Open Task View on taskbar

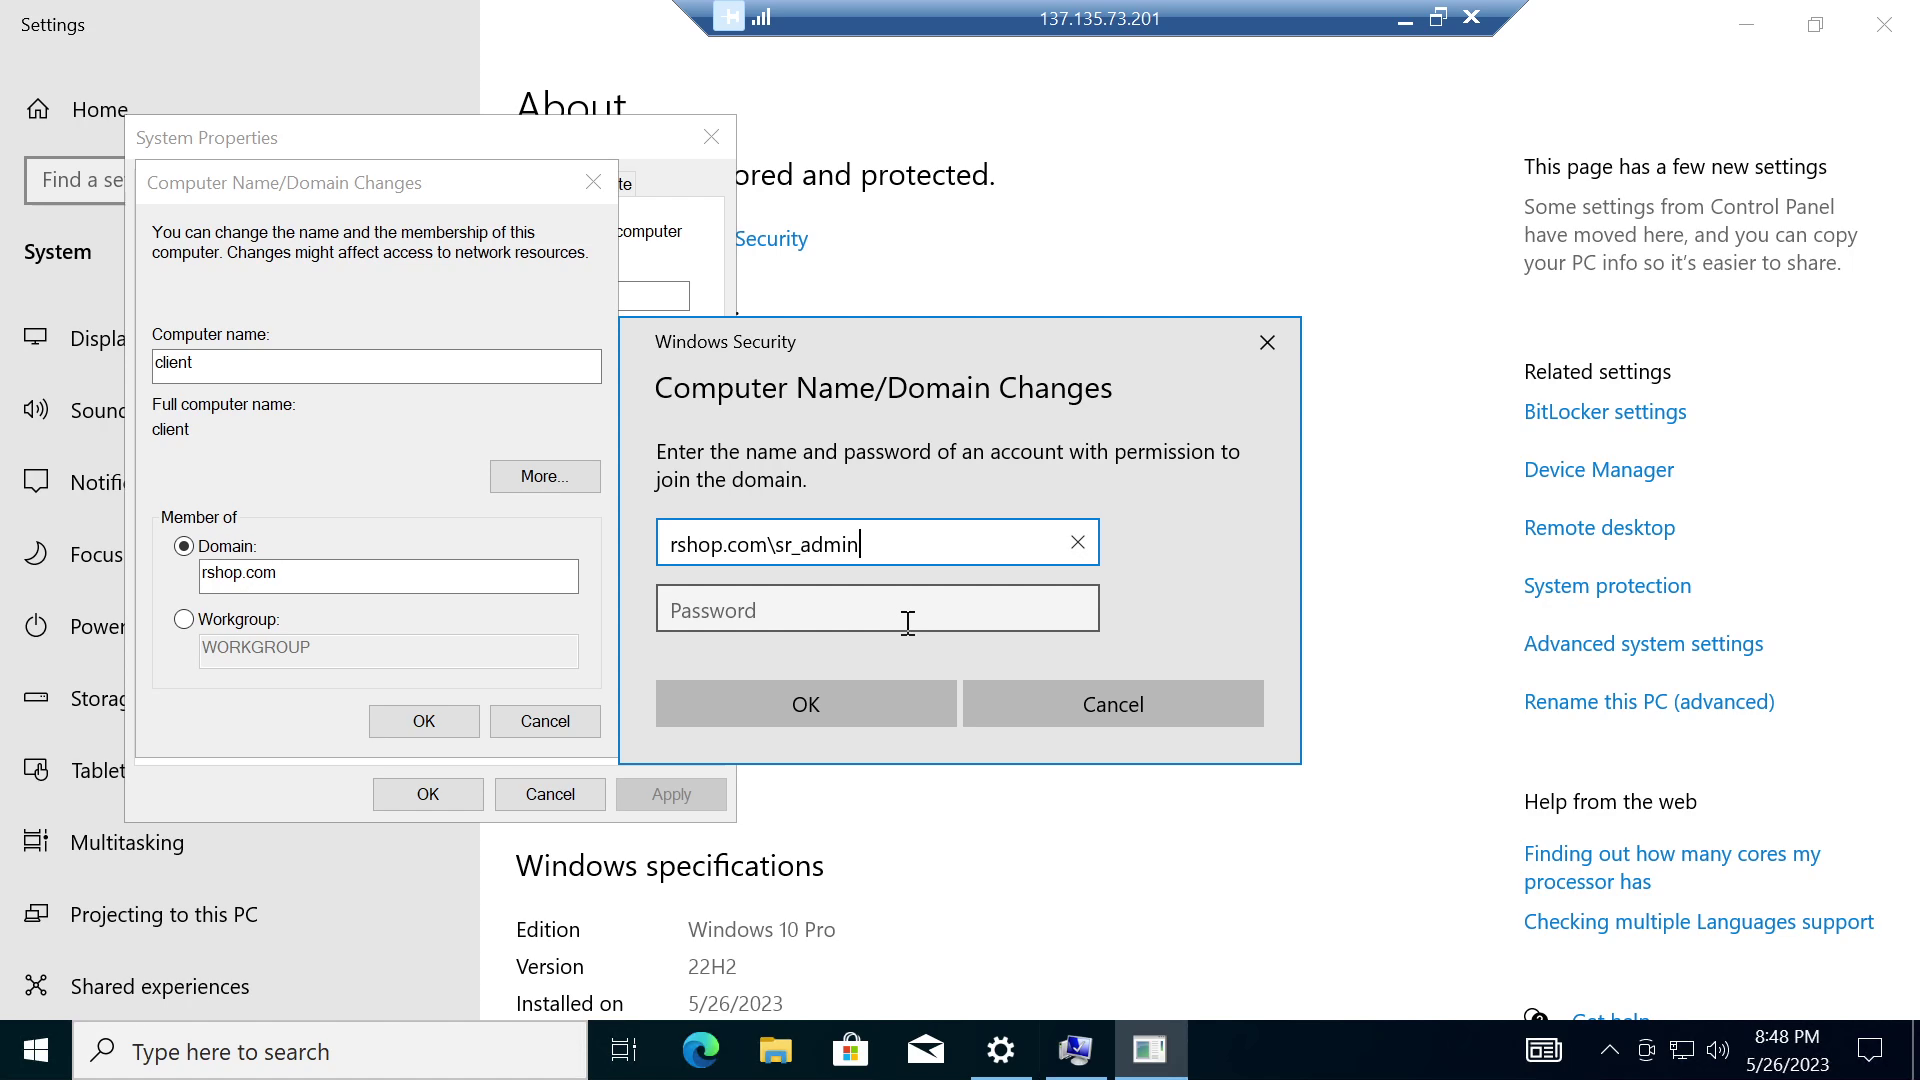[624, 1050]
